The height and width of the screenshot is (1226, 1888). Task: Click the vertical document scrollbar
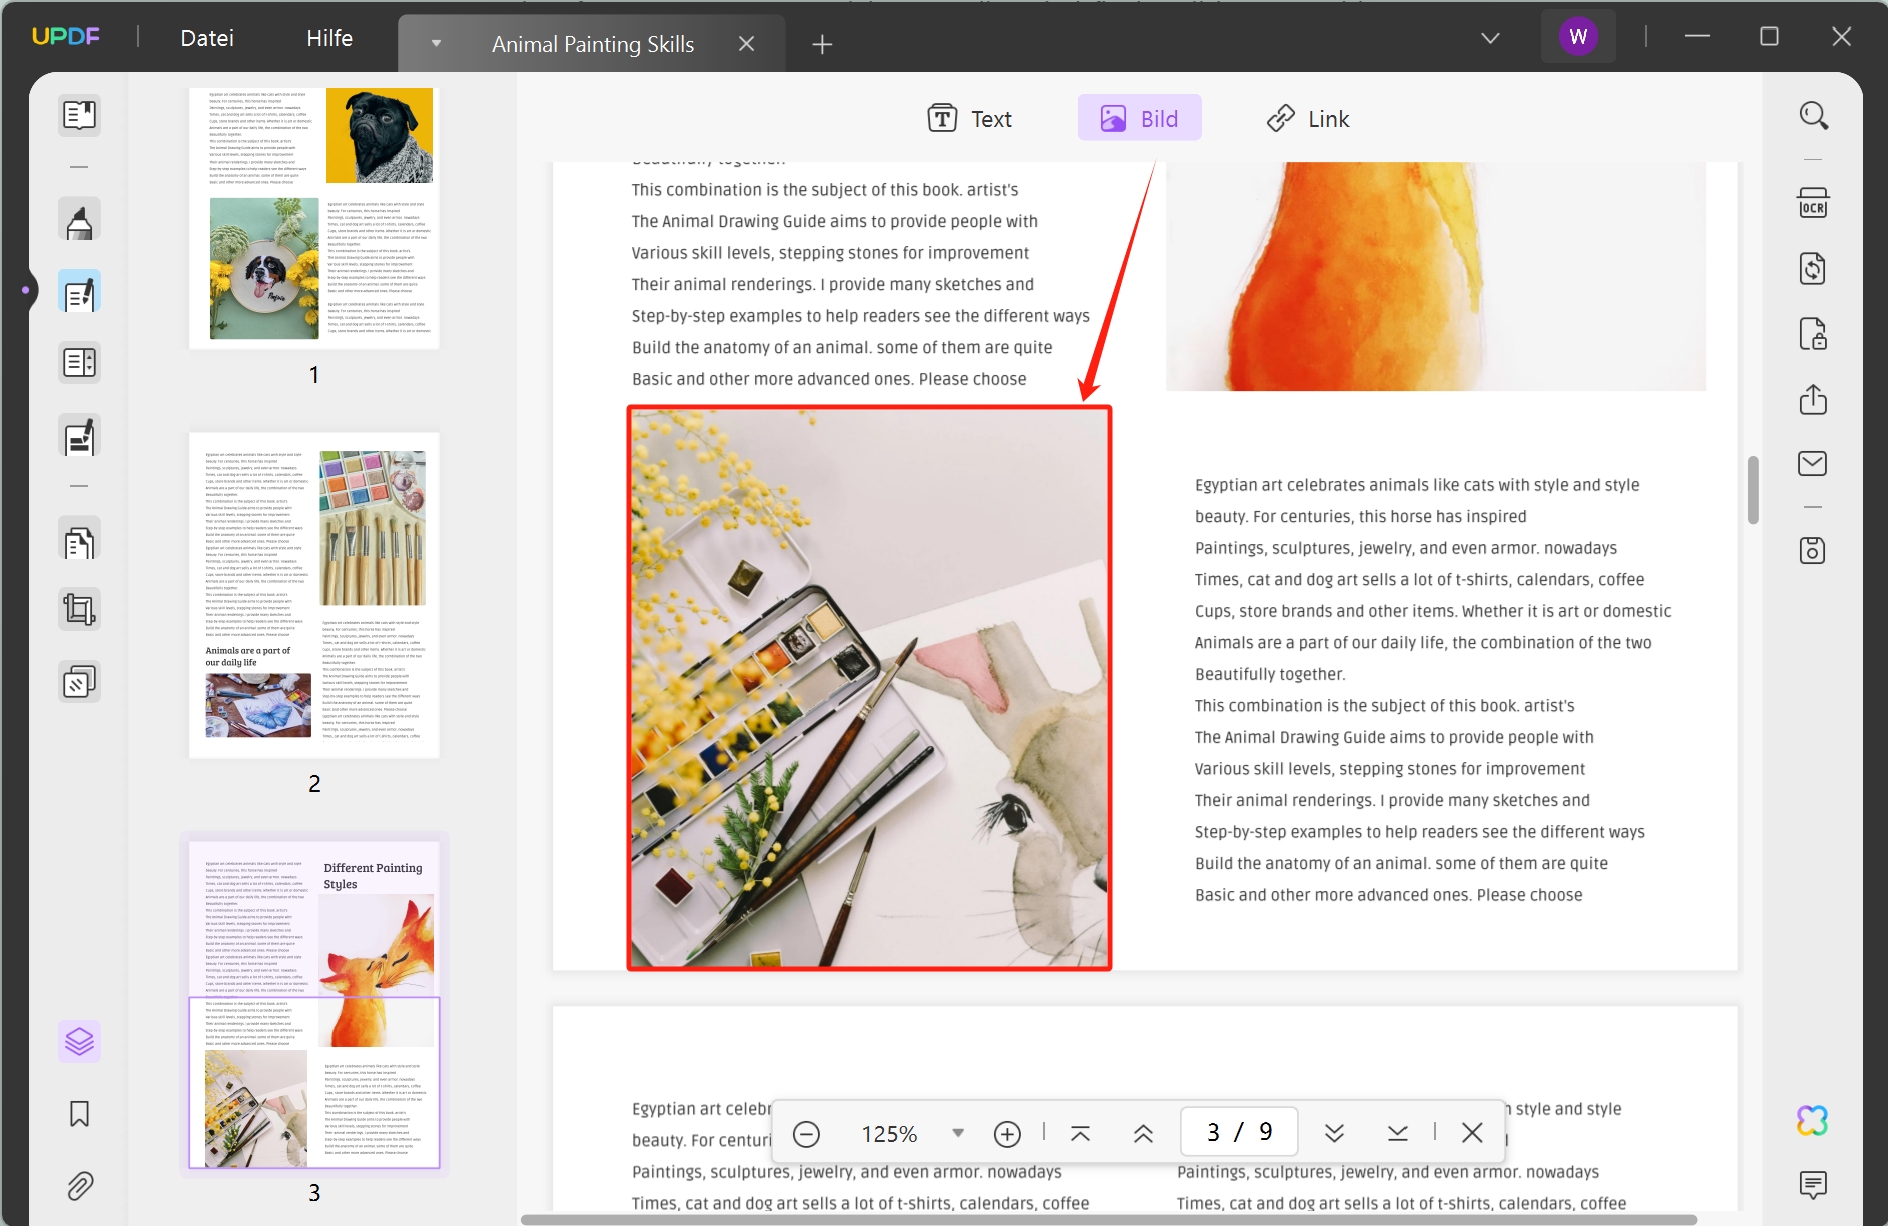coord(1752,490)
